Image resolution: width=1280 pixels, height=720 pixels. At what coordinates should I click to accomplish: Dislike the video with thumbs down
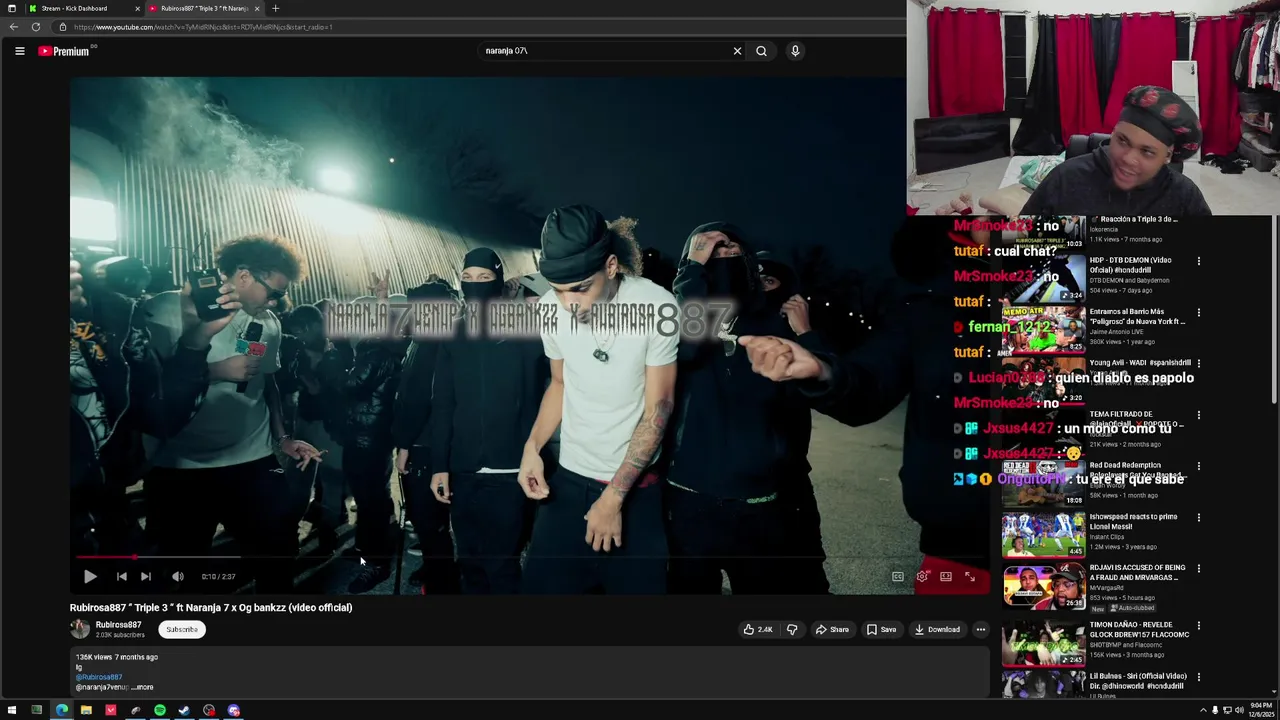click(792, 630)
